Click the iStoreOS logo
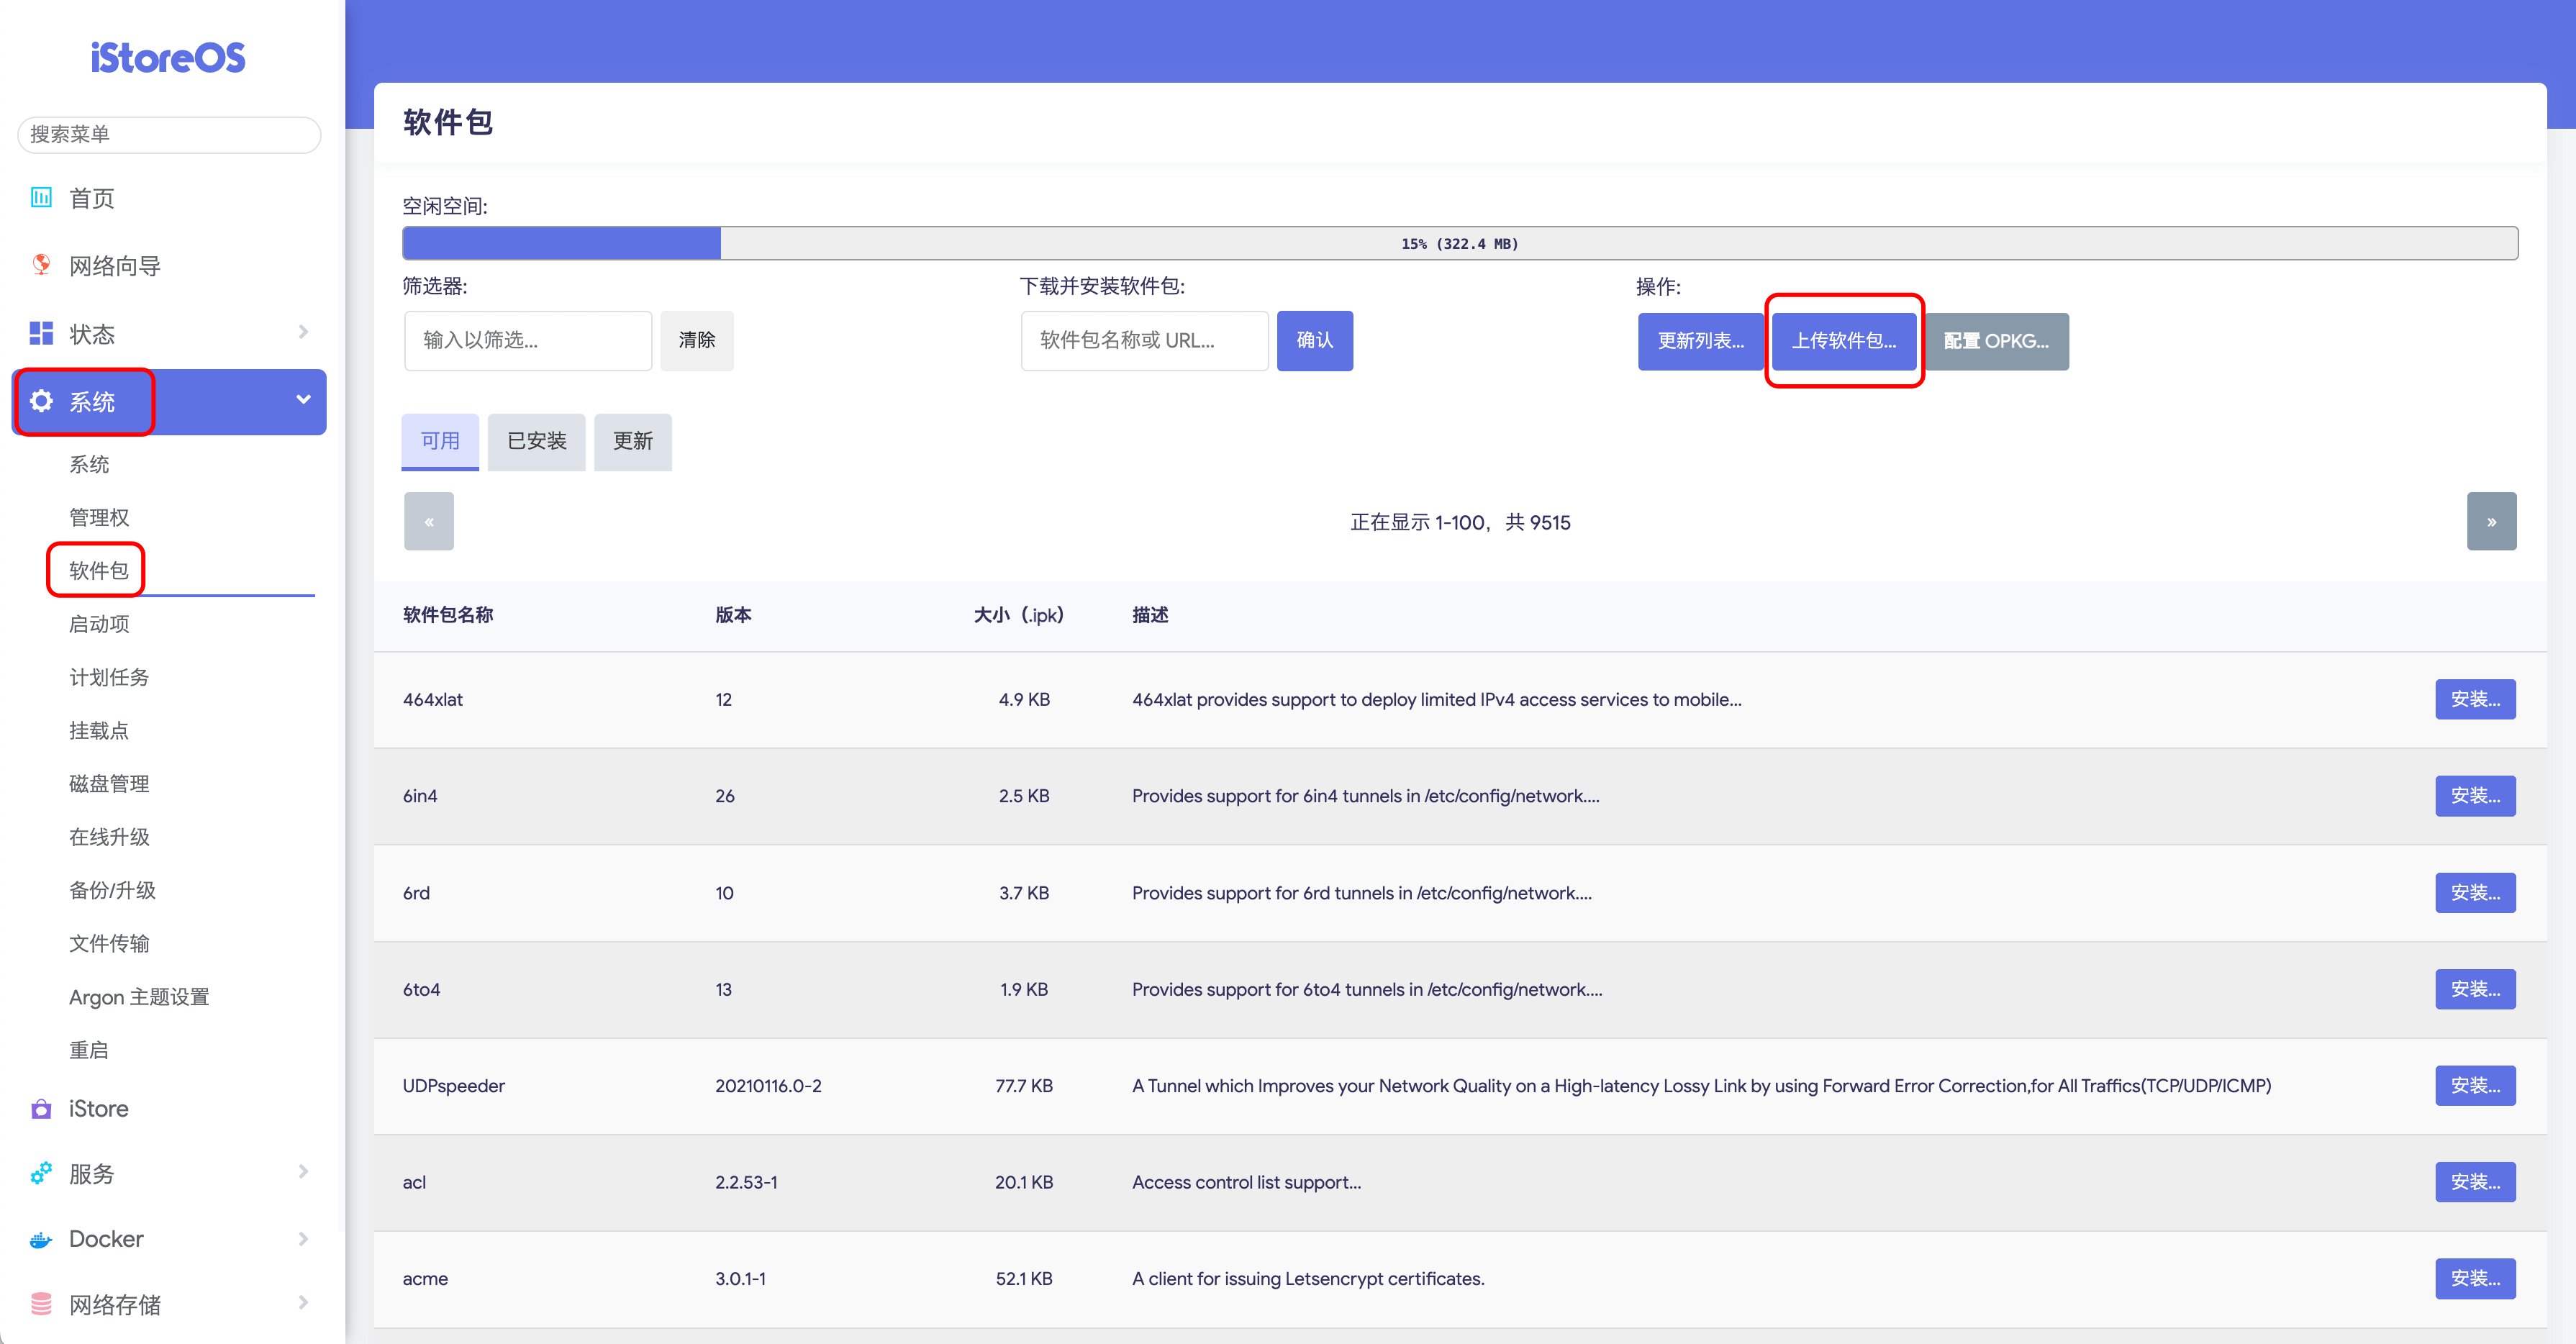The image size is (2576, 1344). click(x=168, y=57)
